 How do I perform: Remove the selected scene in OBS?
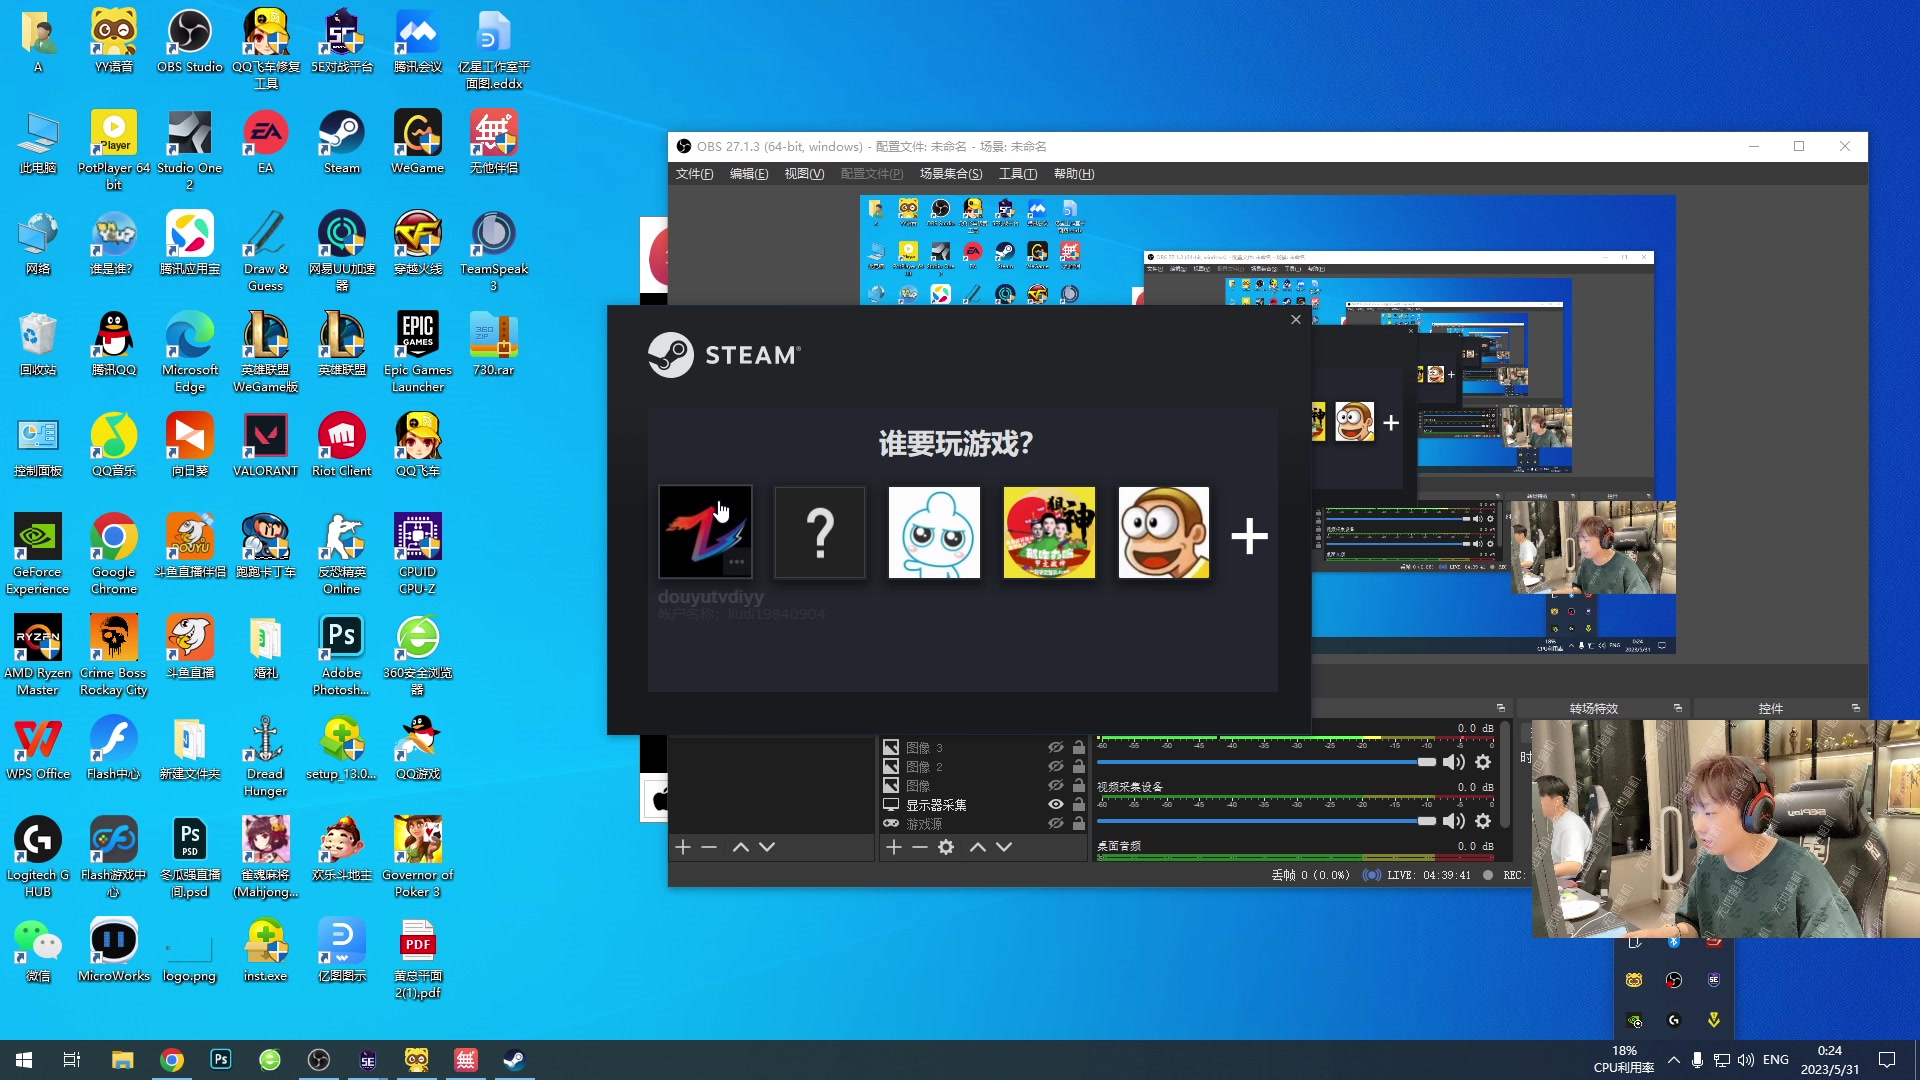[x=709, y=847]
